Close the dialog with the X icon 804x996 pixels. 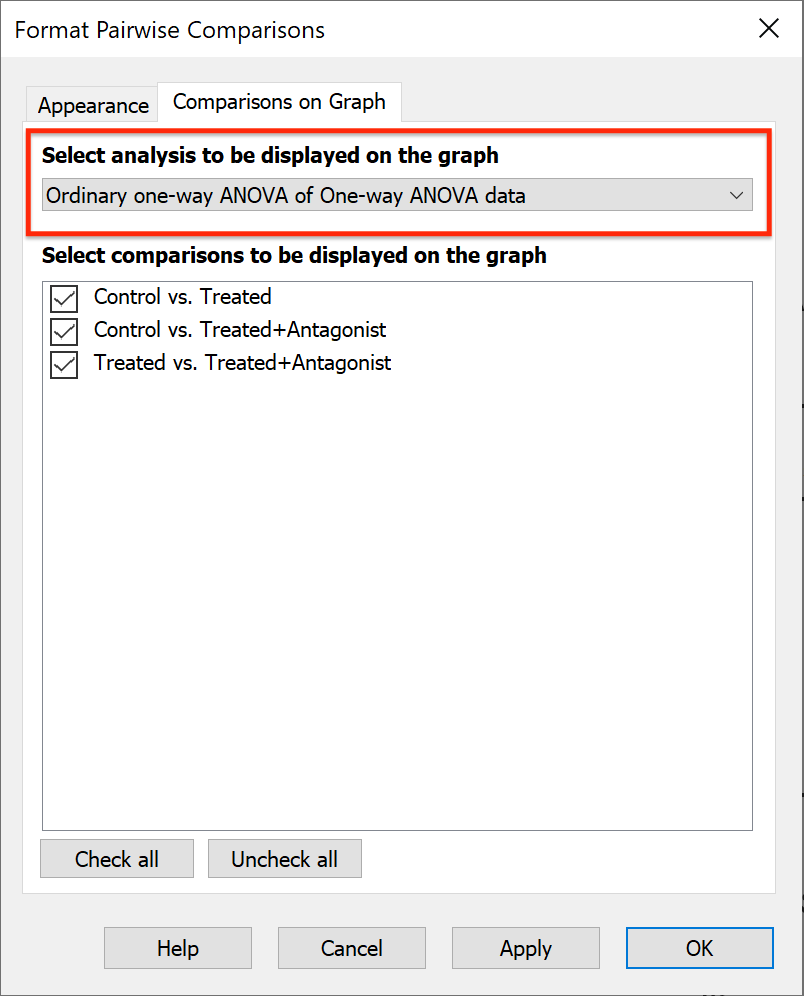point(768,29)
